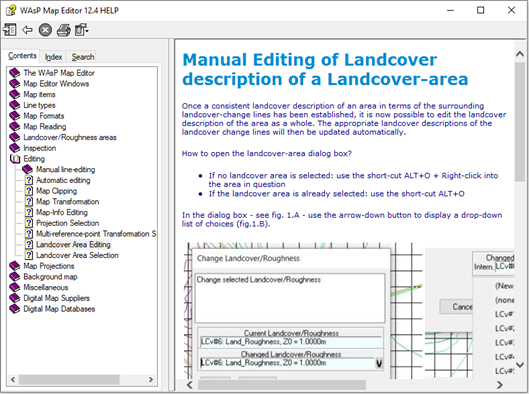Click the topic pane scroll-up arrow
Image resolution: width=529 pixels, height=394 pixels.
(x=520, y=54)
